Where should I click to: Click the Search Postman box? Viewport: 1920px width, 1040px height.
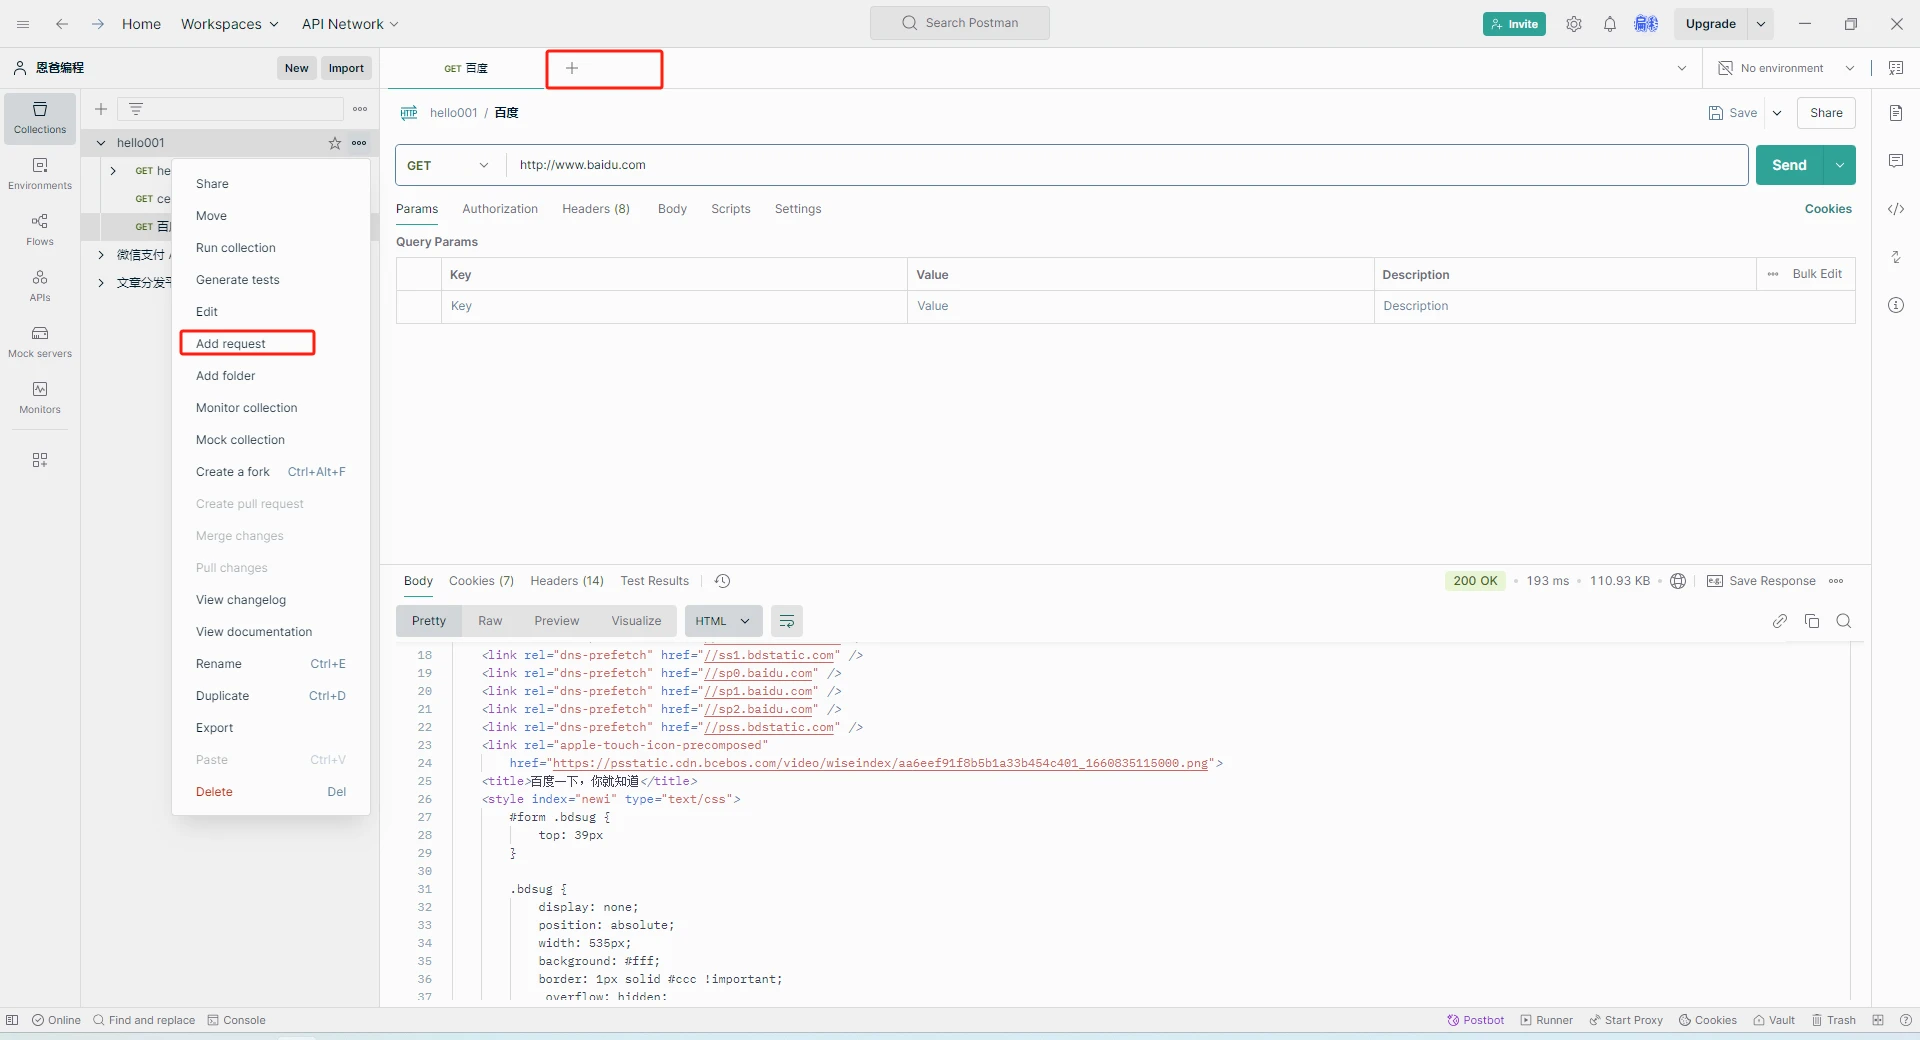pos(960,23)
